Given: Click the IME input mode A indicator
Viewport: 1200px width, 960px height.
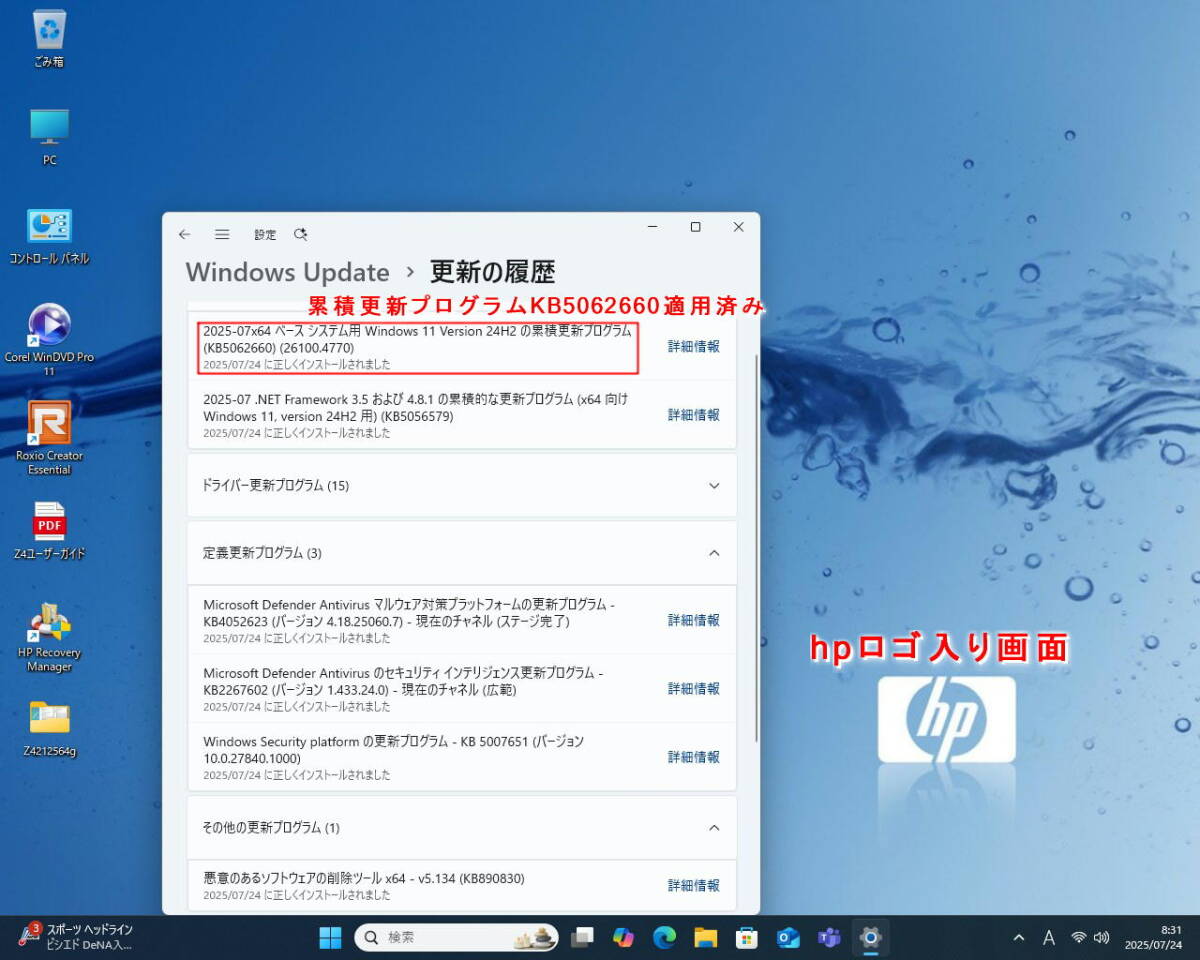Looking at the screenshot, I should [1048, 938].
